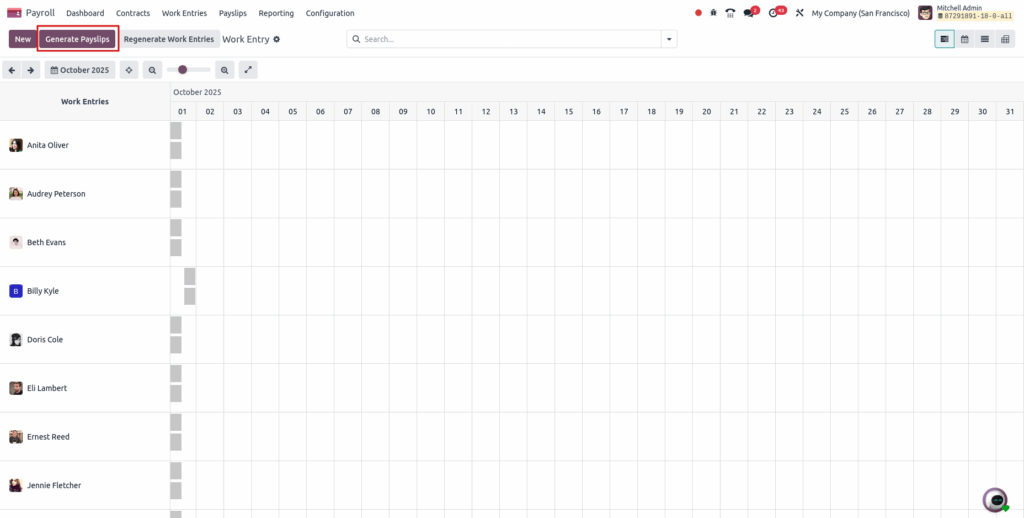1024x518 pixels.
Task: Go to previous month arrow
Action: click(12, 70)
